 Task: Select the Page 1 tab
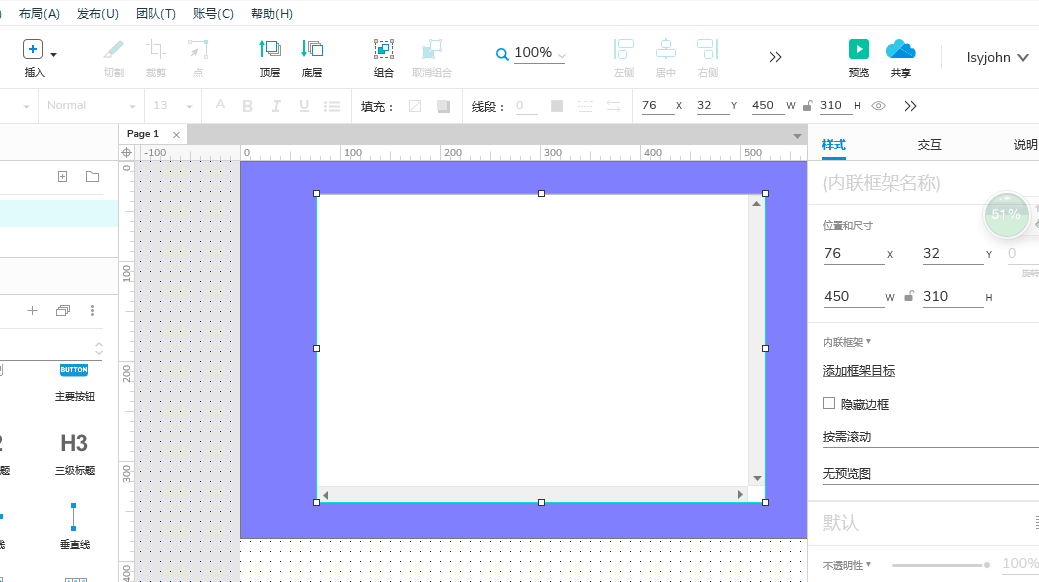point(142,134)
